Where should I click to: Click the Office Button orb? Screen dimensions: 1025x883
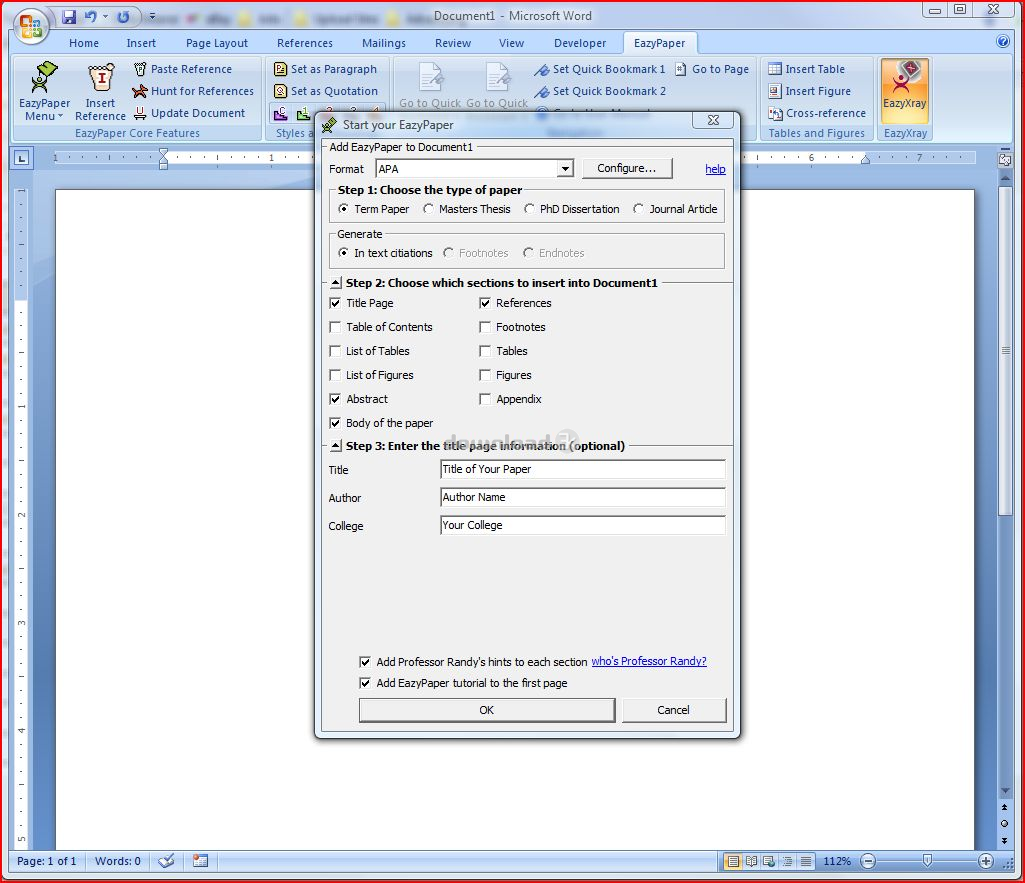pyautogui.click(x=31, y=27)
